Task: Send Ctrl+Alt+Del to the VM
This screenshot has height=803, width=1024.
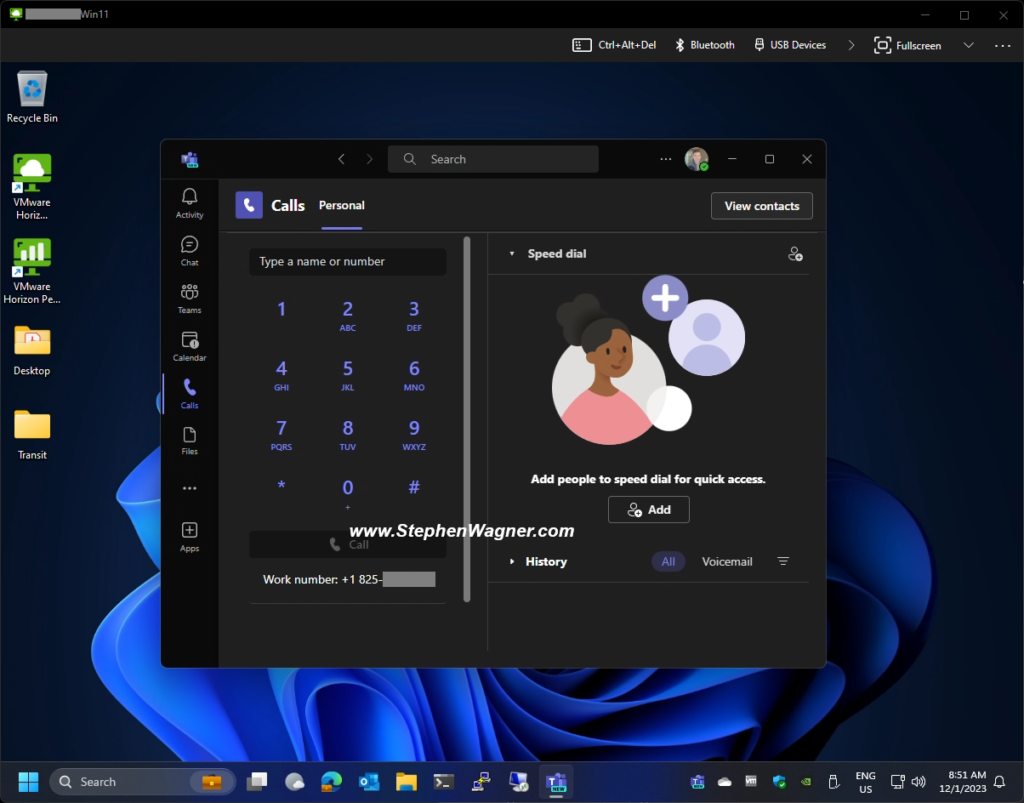Action: coord(614,45)
